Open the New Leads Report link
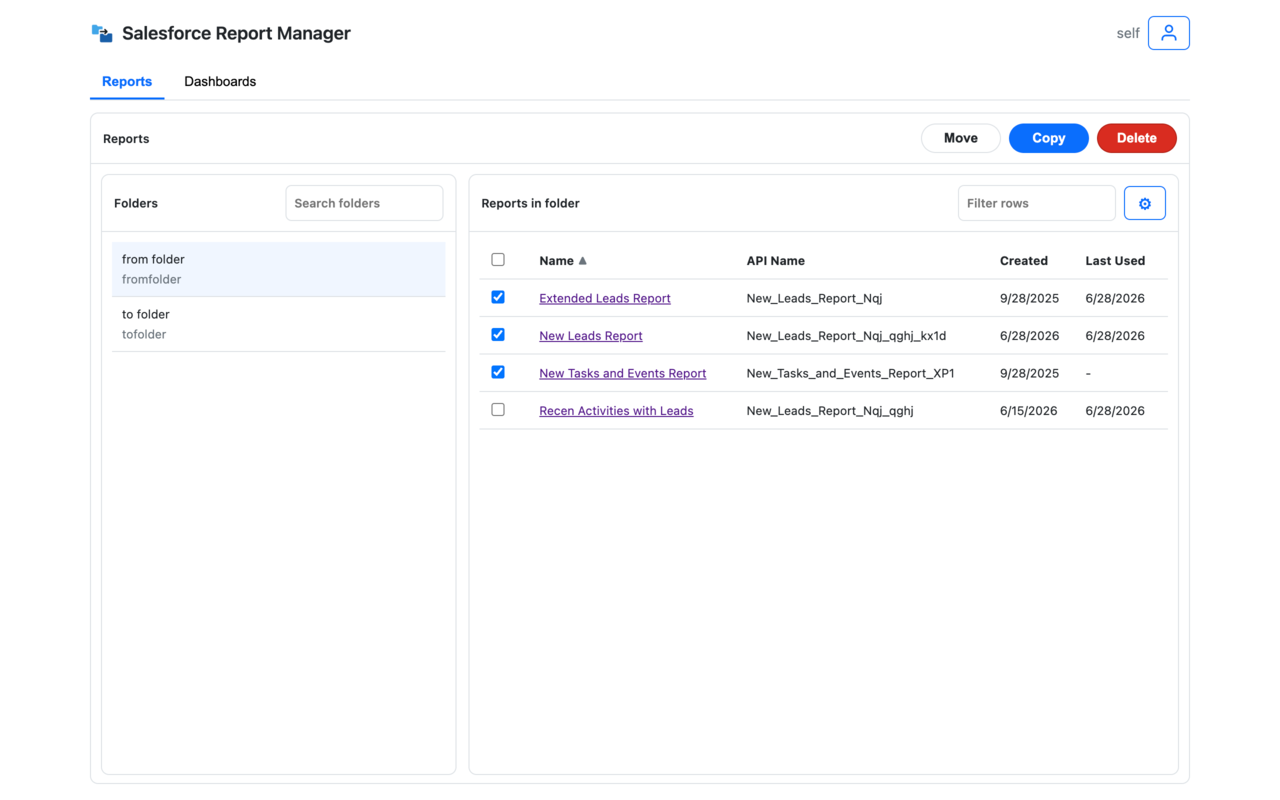This screenshot has height=800, width=1280. point(591,336)
